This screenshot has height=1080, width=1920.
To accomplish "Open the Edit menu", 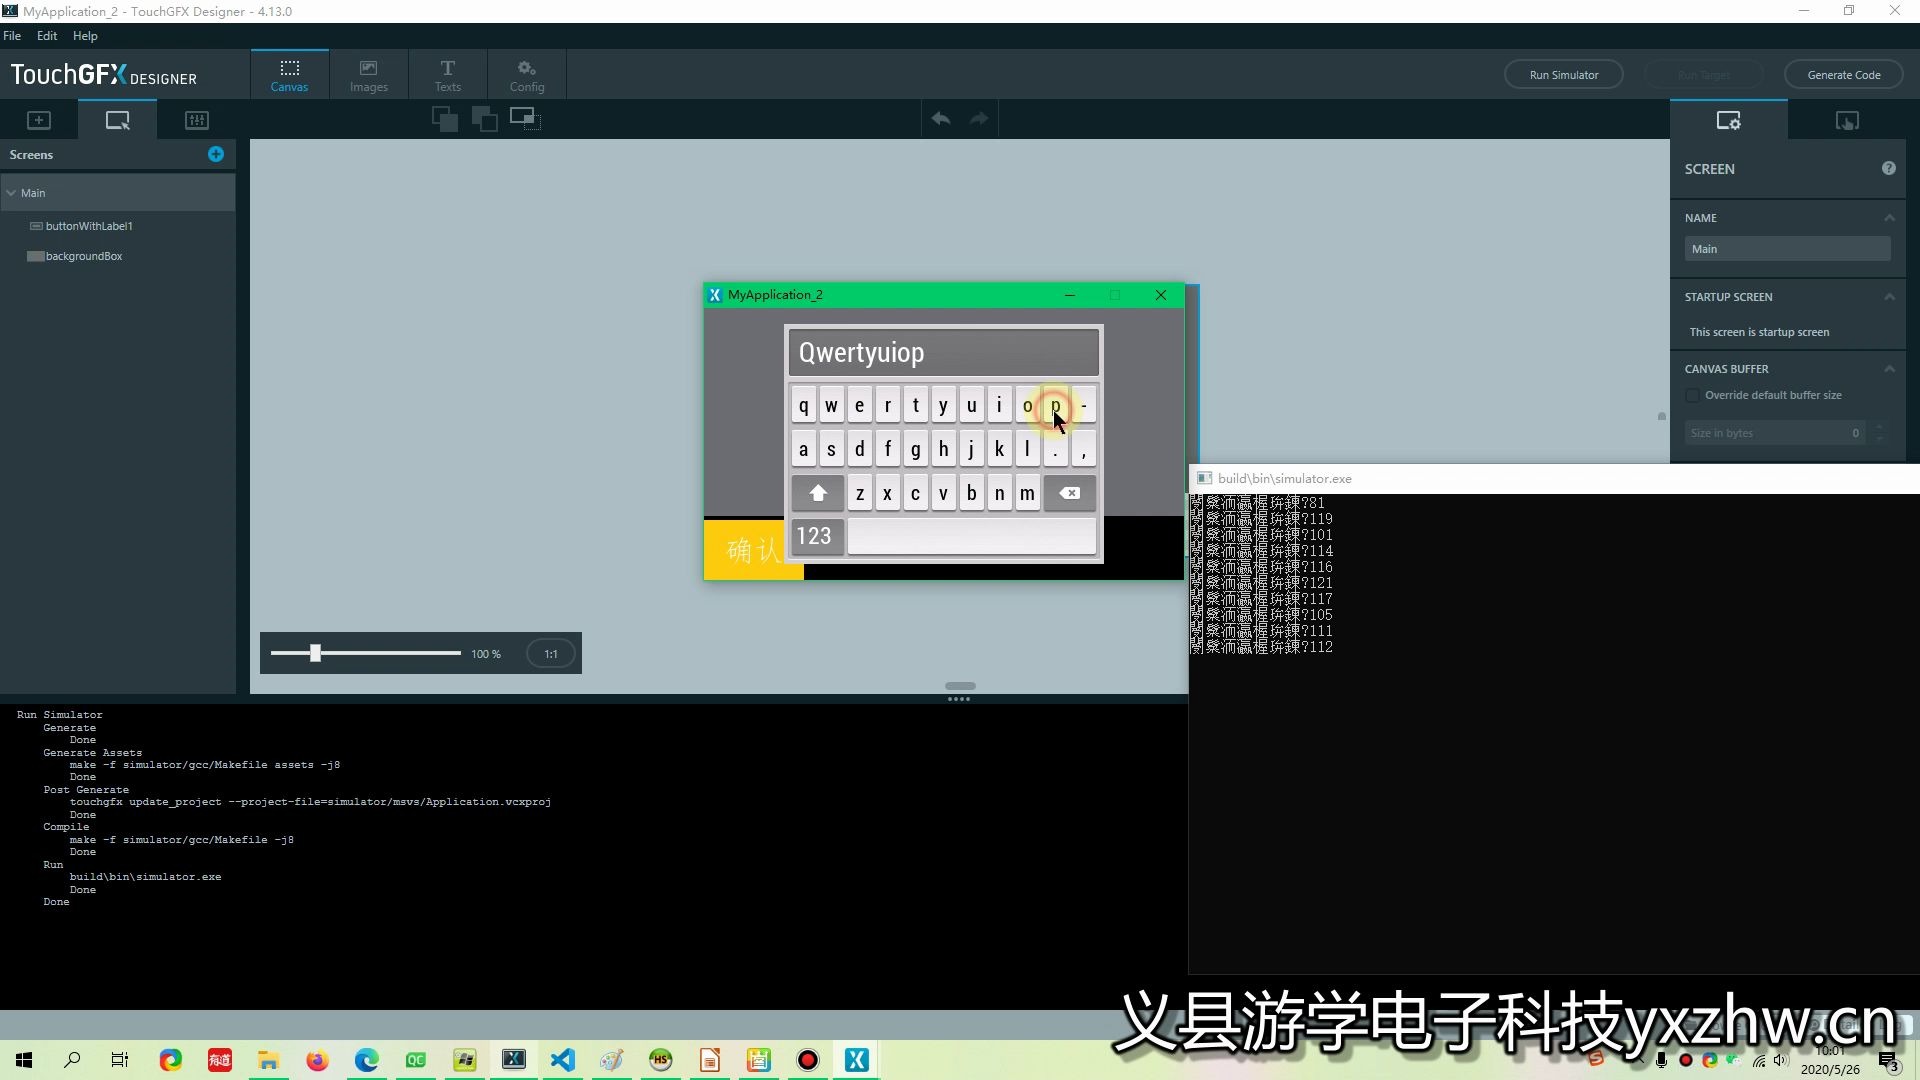I will [47, 36].
